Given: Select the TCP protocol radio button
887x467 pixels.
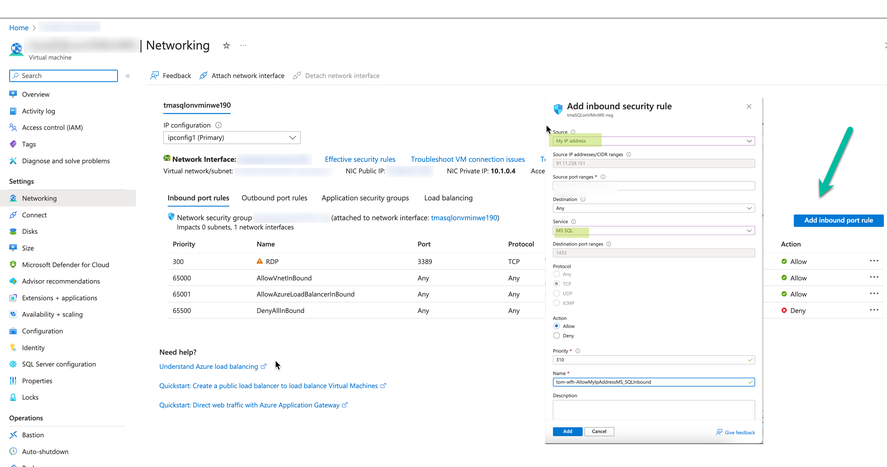Looking at the screenshot, I should click(557, 284).
